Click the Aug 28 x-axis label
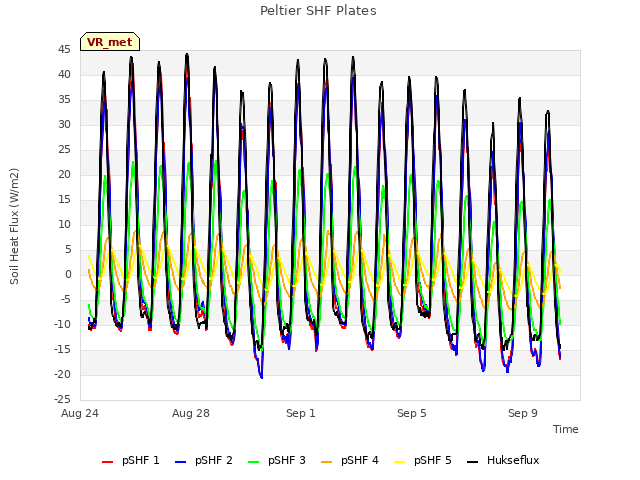The image size is (640, 480). tap(191, 413)
